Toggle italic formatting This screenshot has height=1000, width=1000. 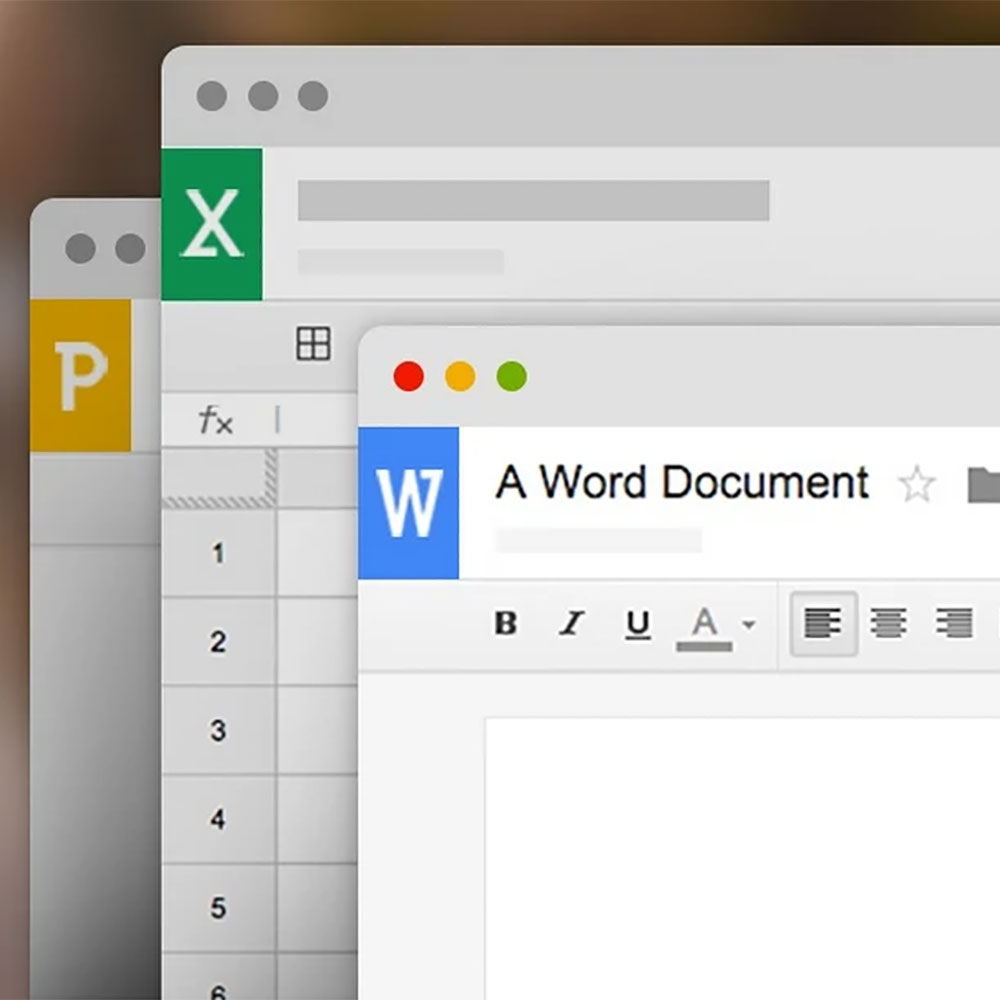[571, 623]
